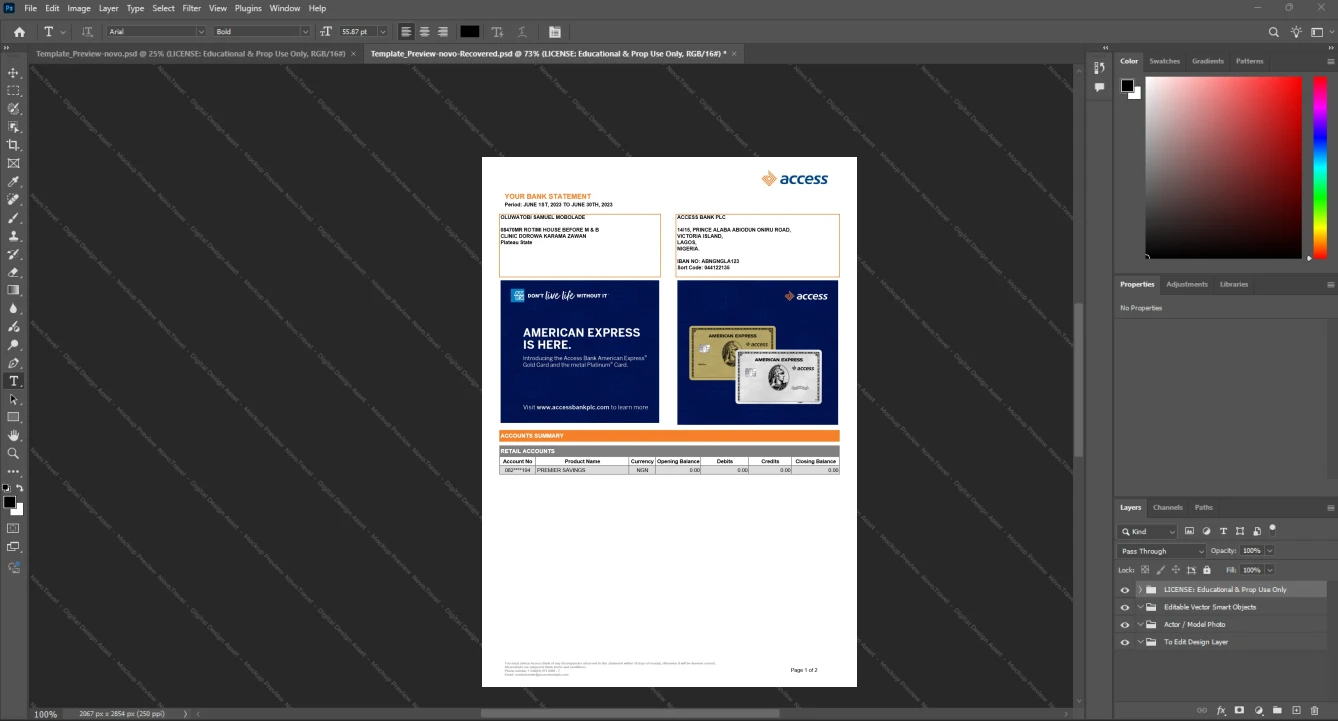The width and height of the screenshot is (1338, 721).
Task: Open the Layer menu
Action: (108, 8)
